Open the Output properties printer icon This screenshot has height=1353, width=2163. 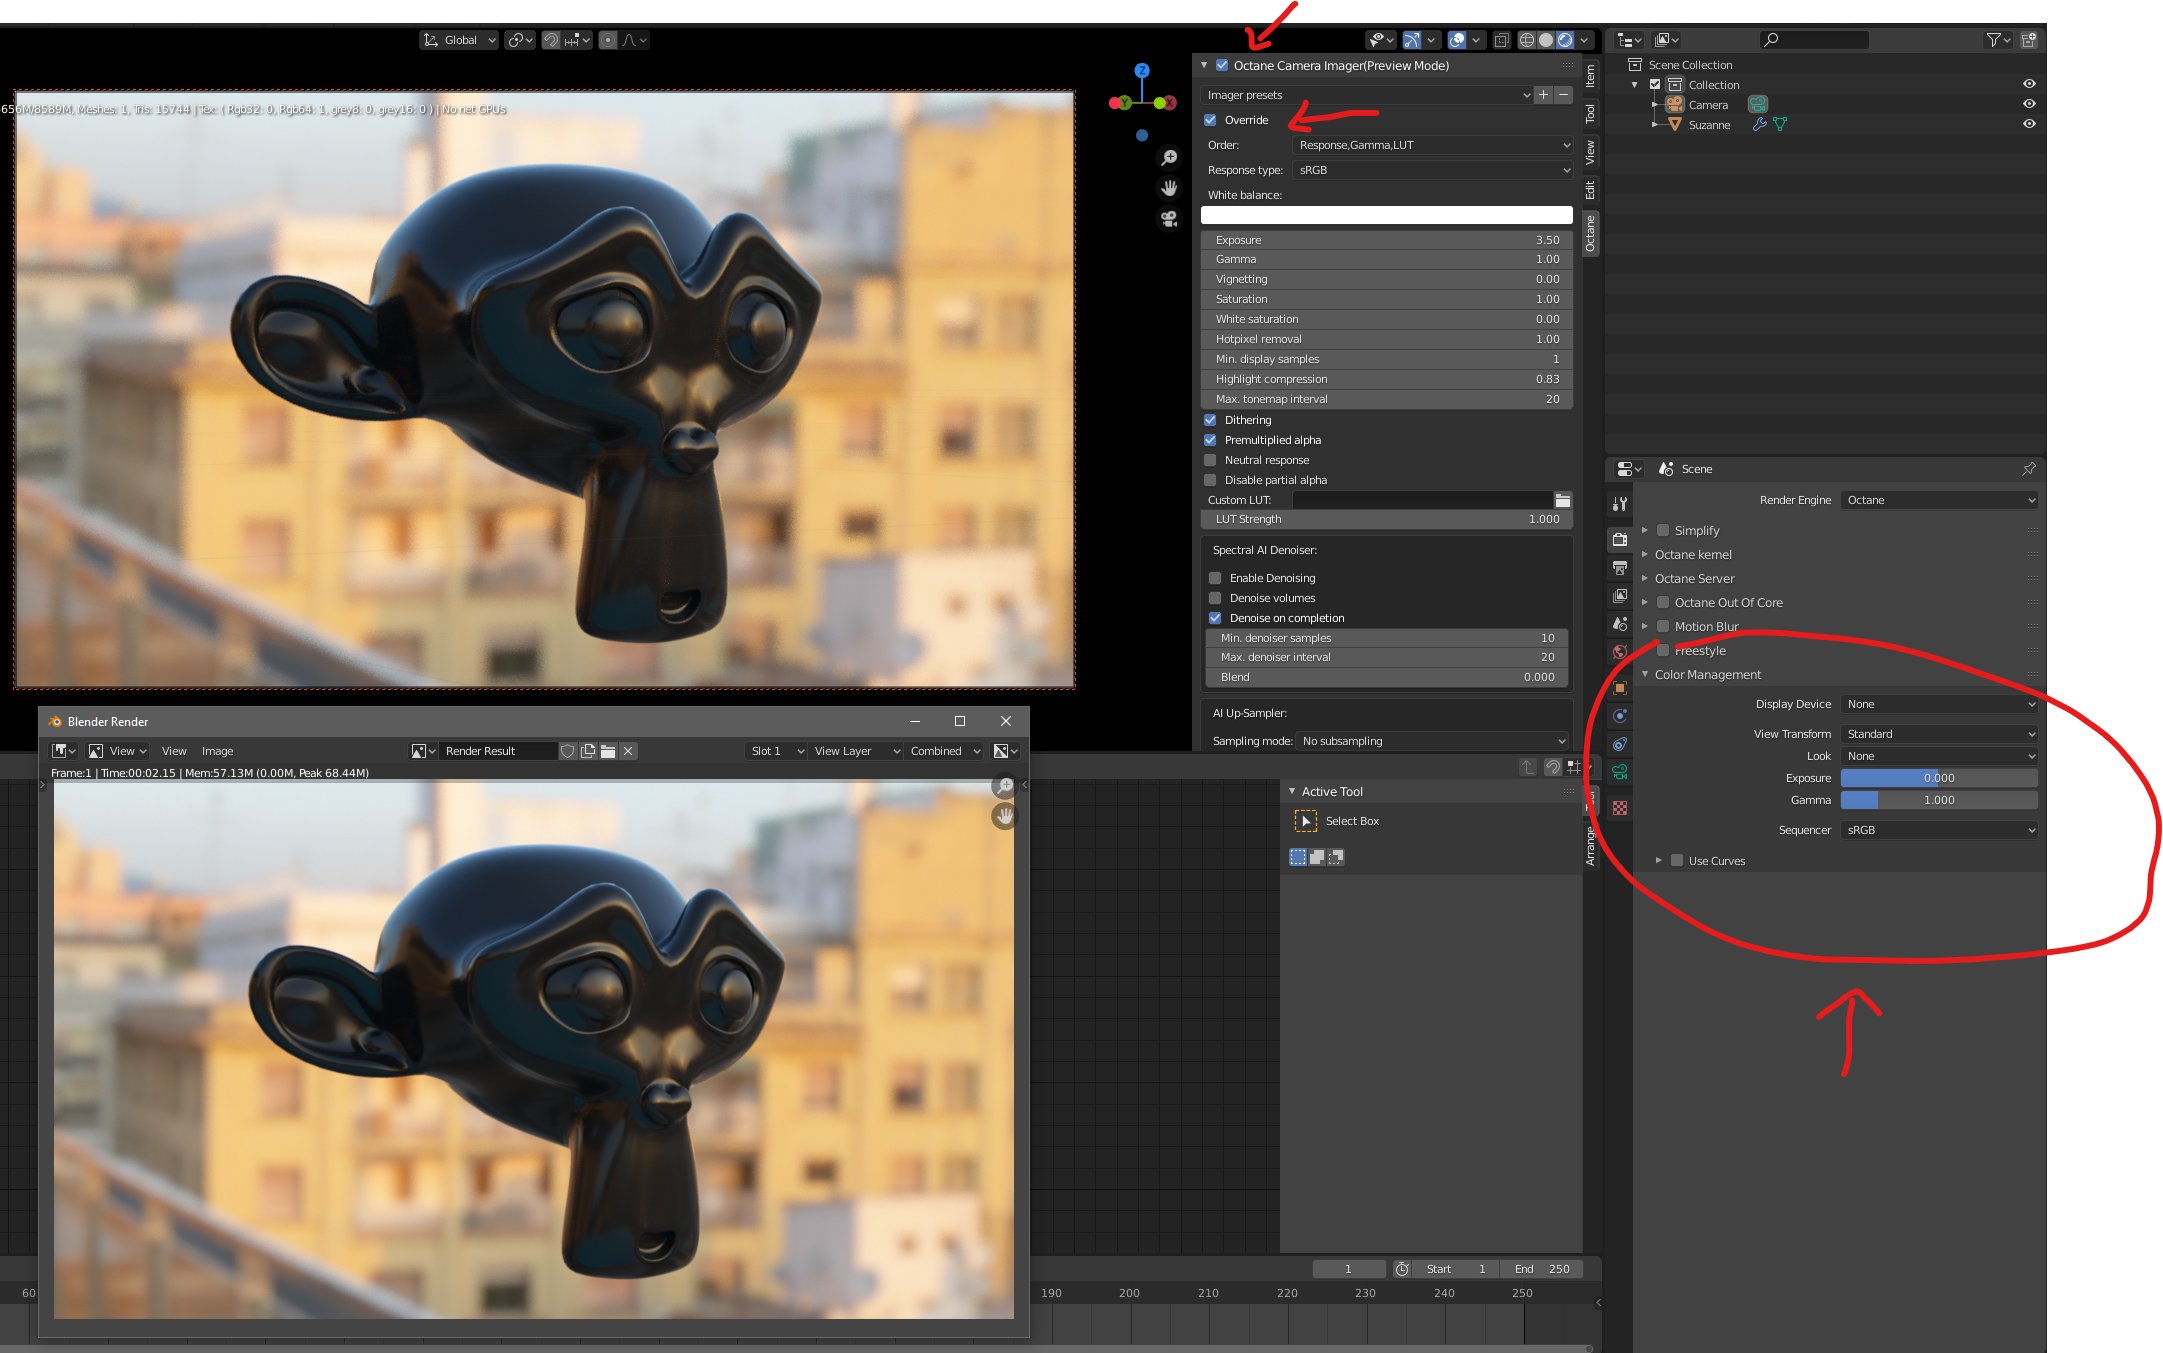tap(1620, 568)
